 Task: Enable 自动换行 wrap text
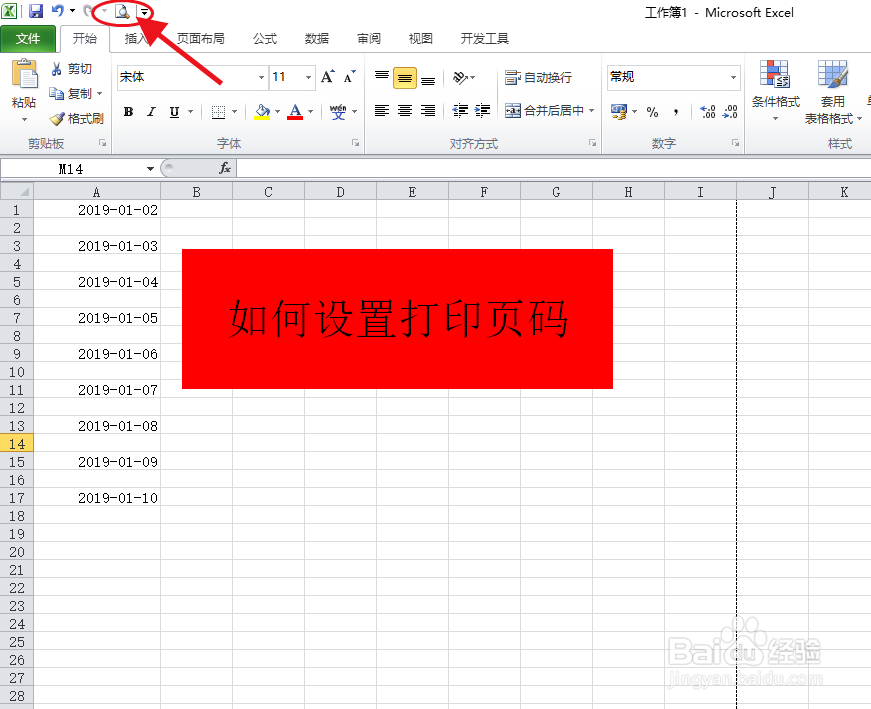[x=545, y=77]
